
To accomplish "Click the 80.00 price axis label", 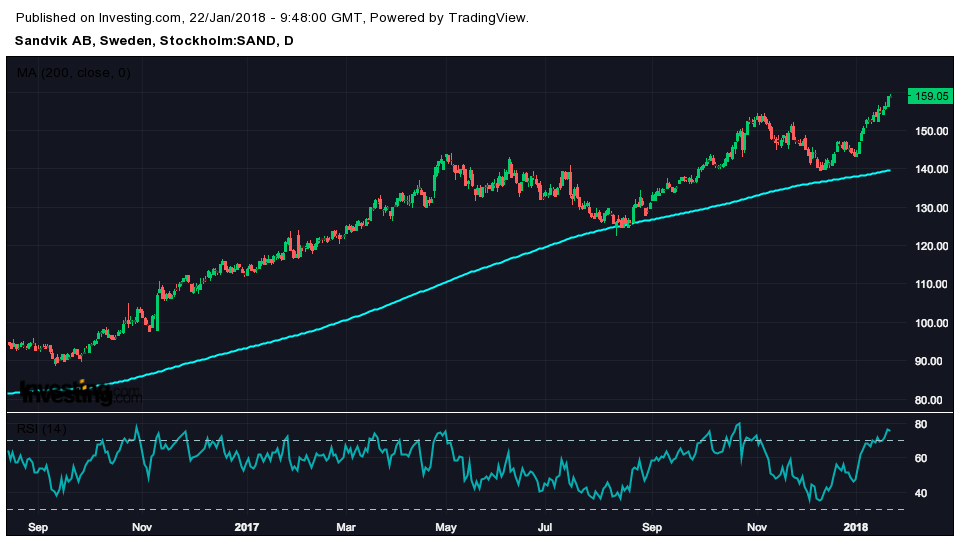I will (931, 400).
